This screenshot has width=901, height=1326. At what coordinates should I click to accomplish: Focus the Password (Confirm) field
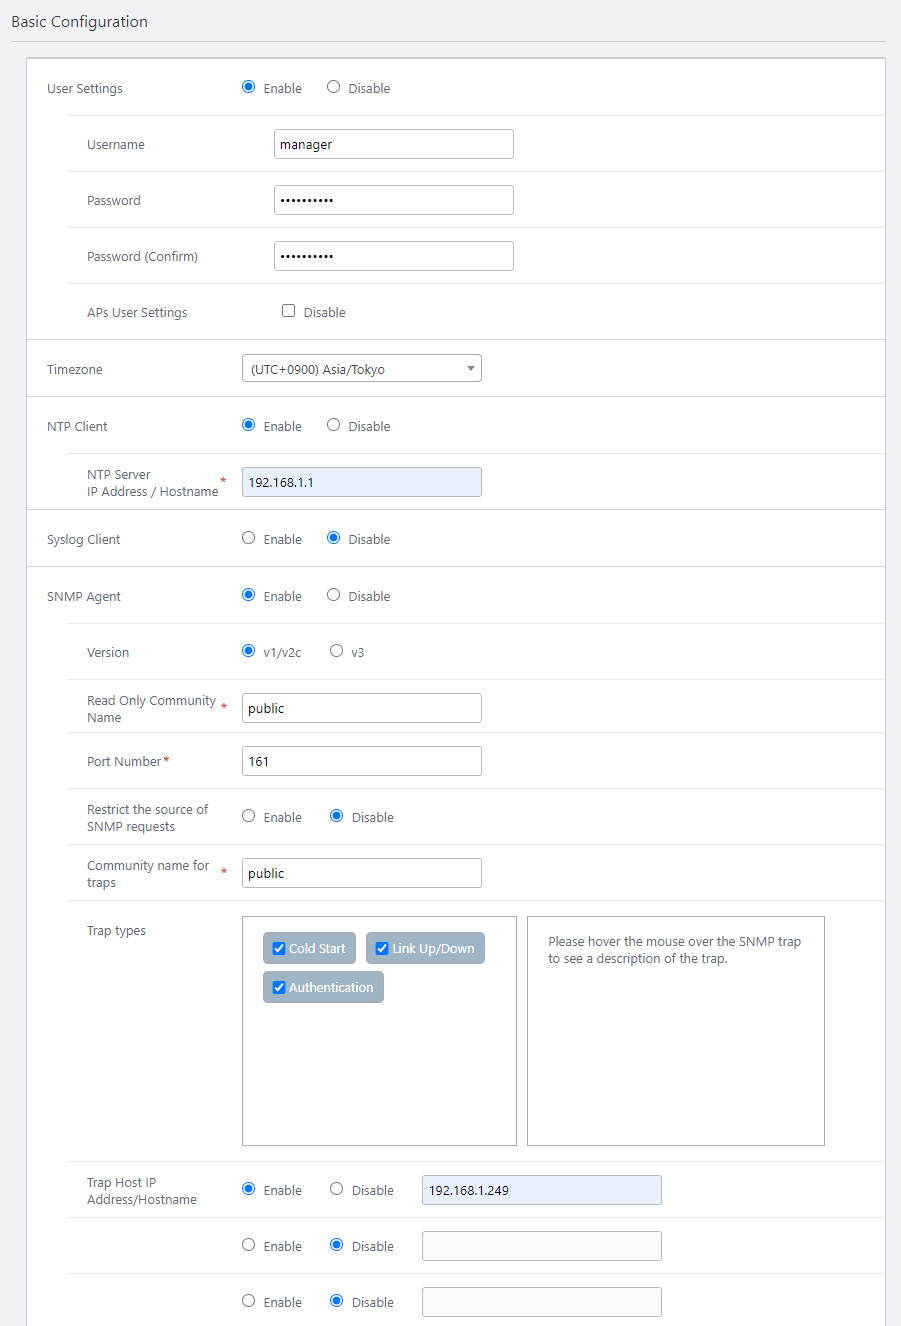pyautogui.click(x=393, y=256)
